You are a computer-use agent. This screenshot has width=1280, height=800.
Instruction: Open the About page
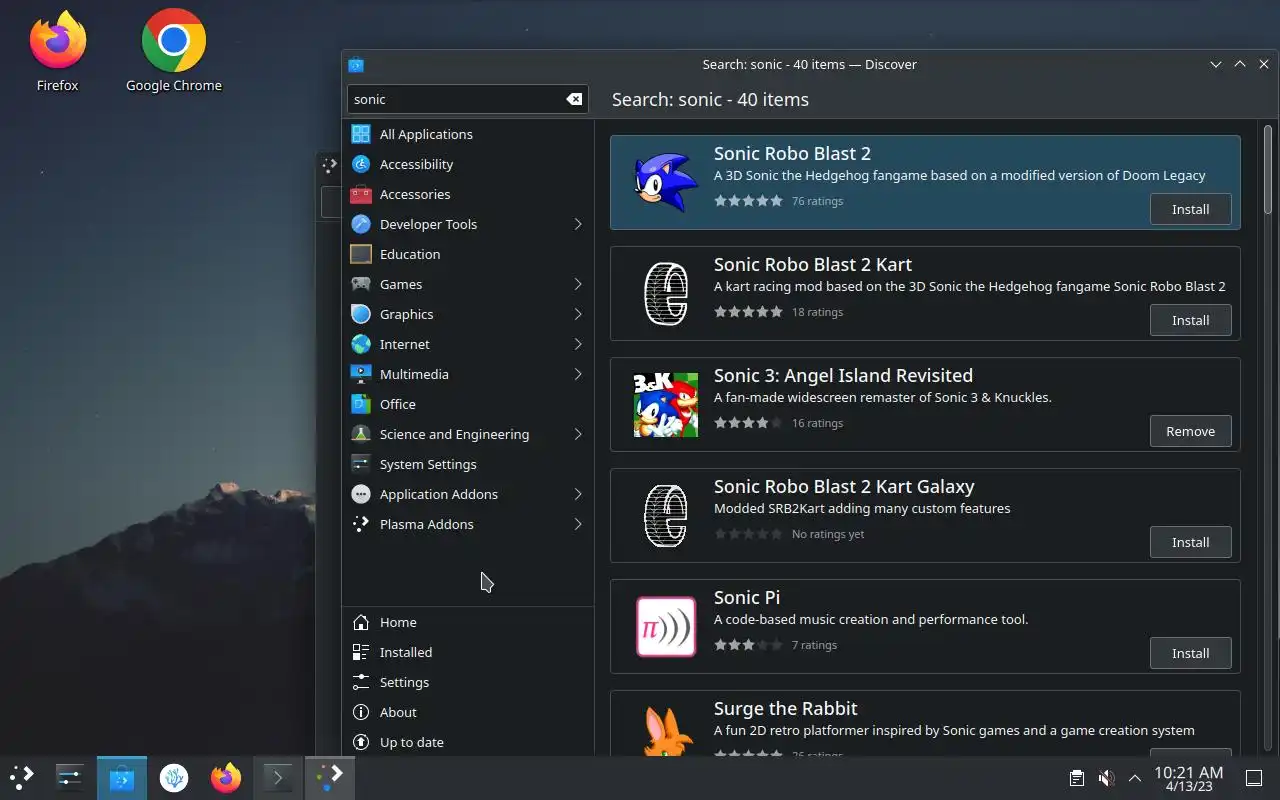468,712
